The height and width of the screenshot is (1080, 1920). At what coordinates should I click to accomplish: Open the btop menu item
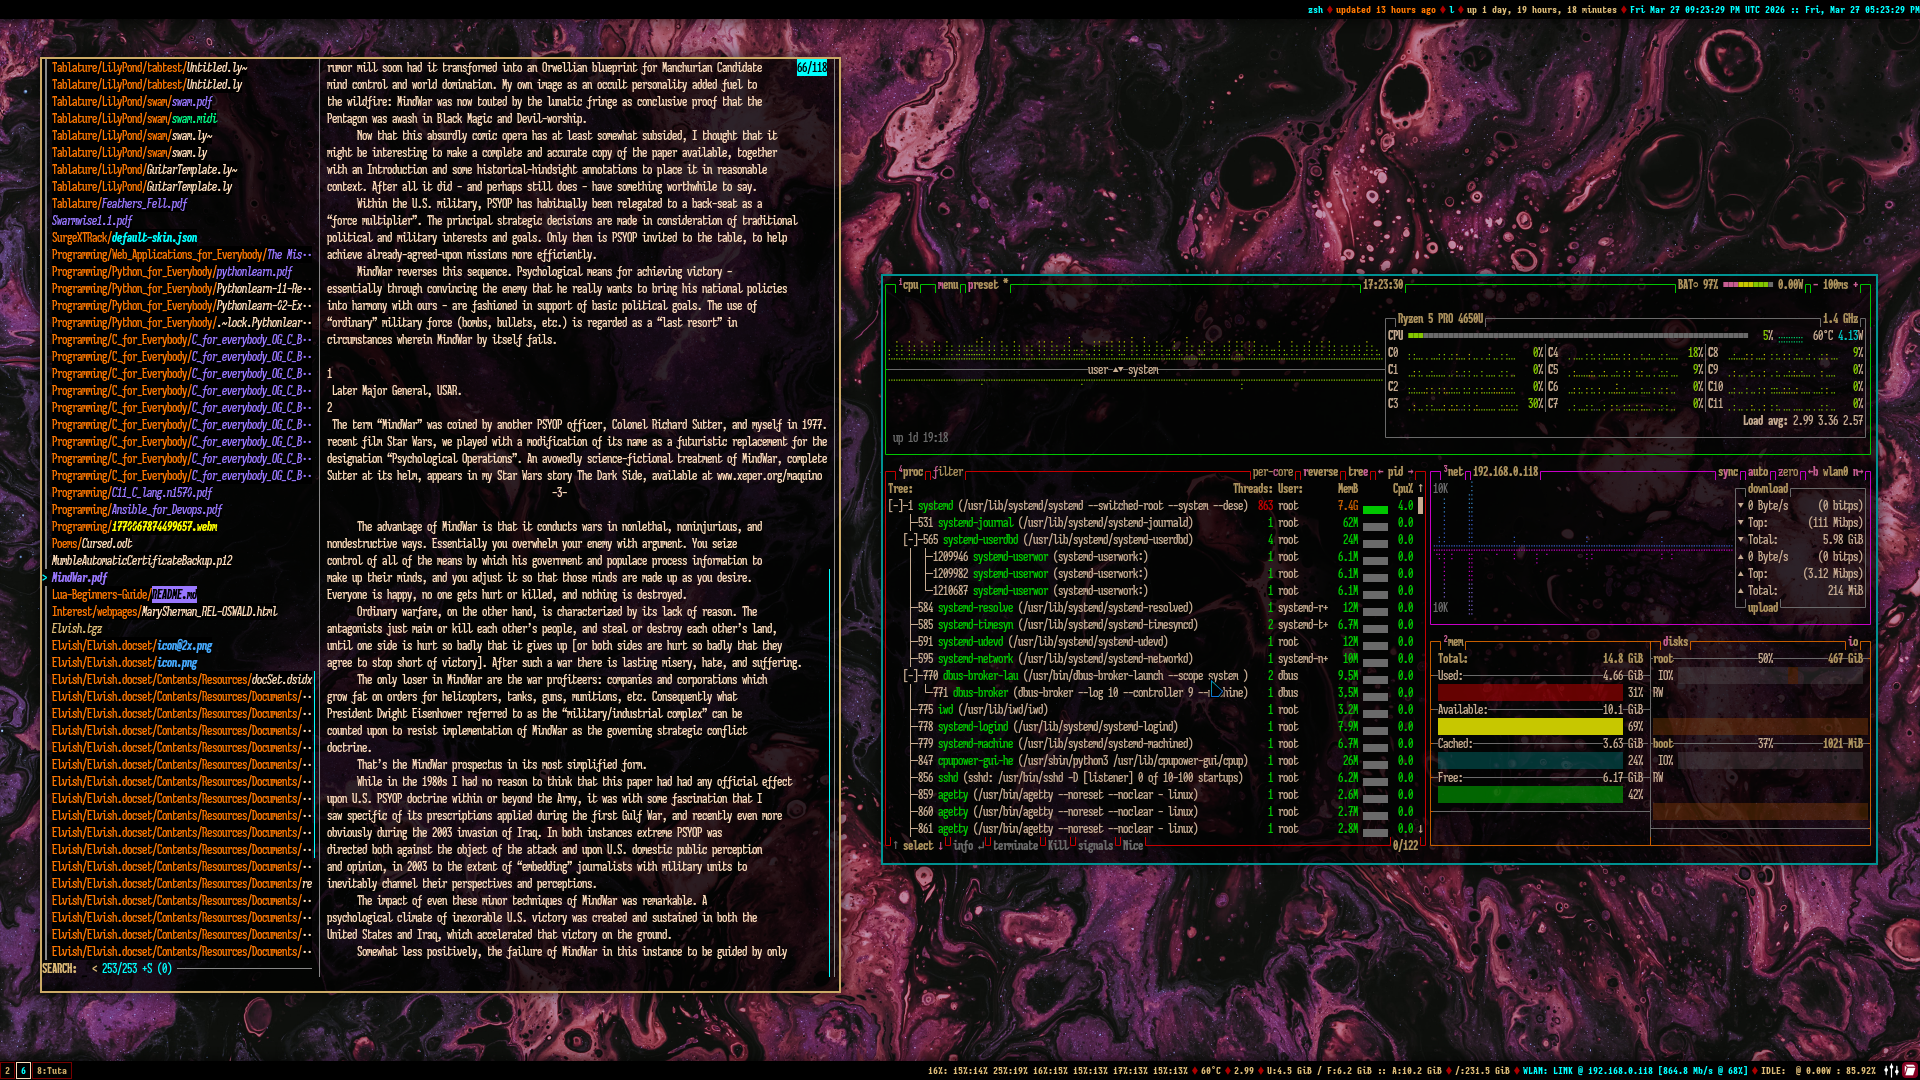point(947,285)
